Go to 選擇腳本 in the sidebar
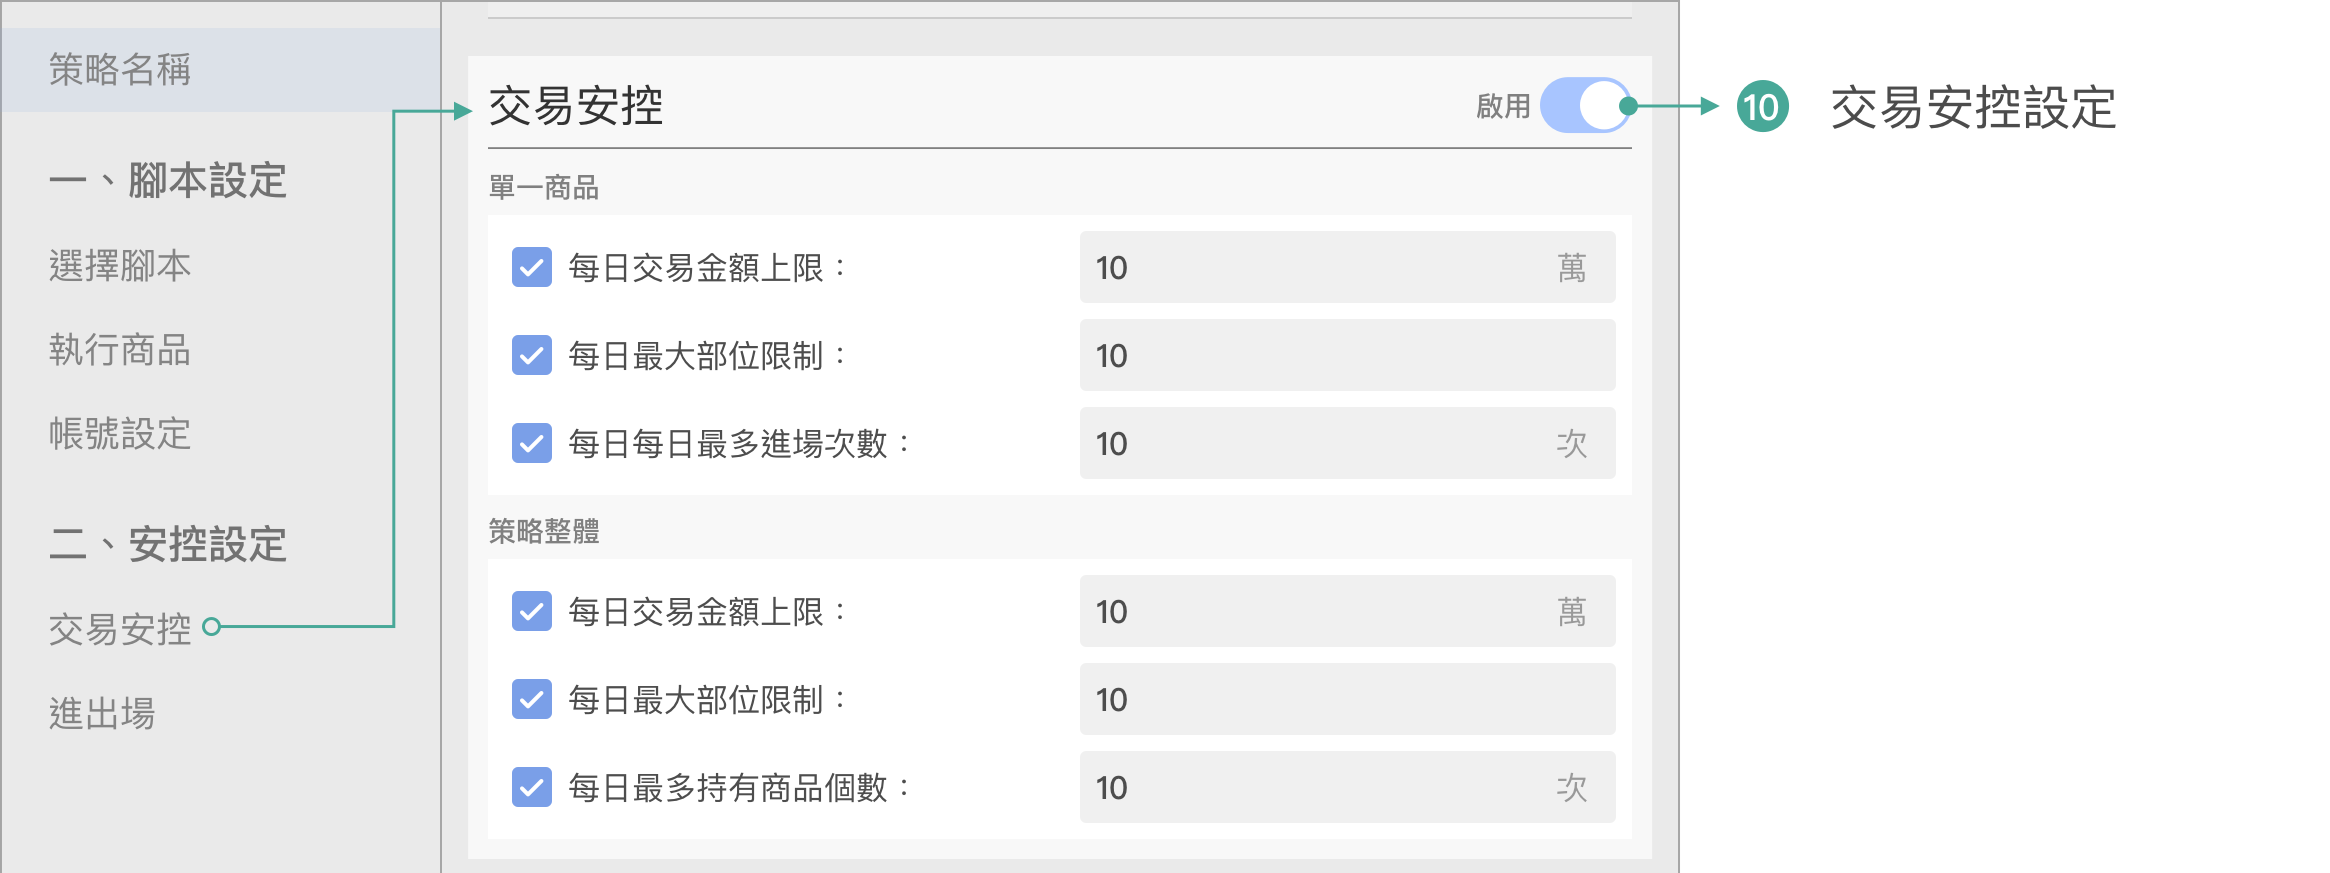 [120, 266]
